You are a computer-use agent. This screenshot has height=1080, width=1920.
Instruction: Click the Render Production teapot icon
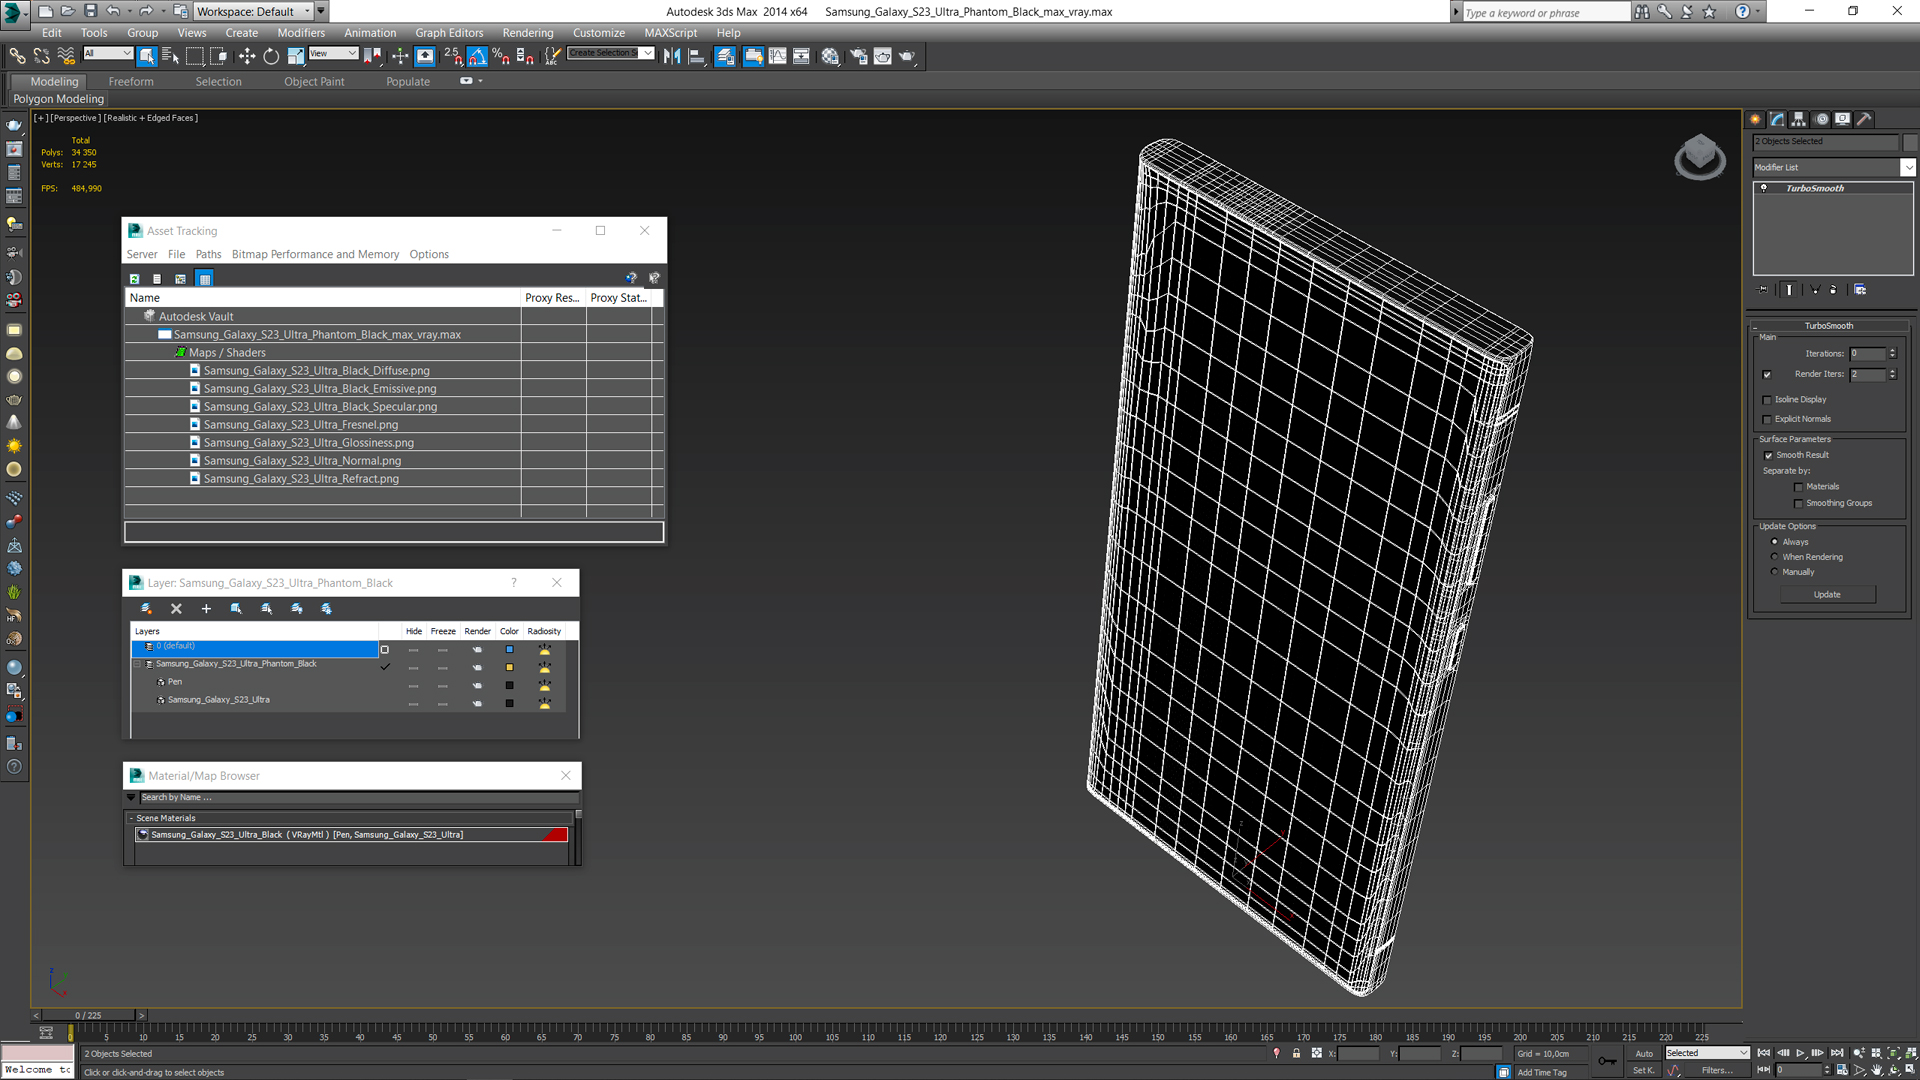[x=906, y=57]
